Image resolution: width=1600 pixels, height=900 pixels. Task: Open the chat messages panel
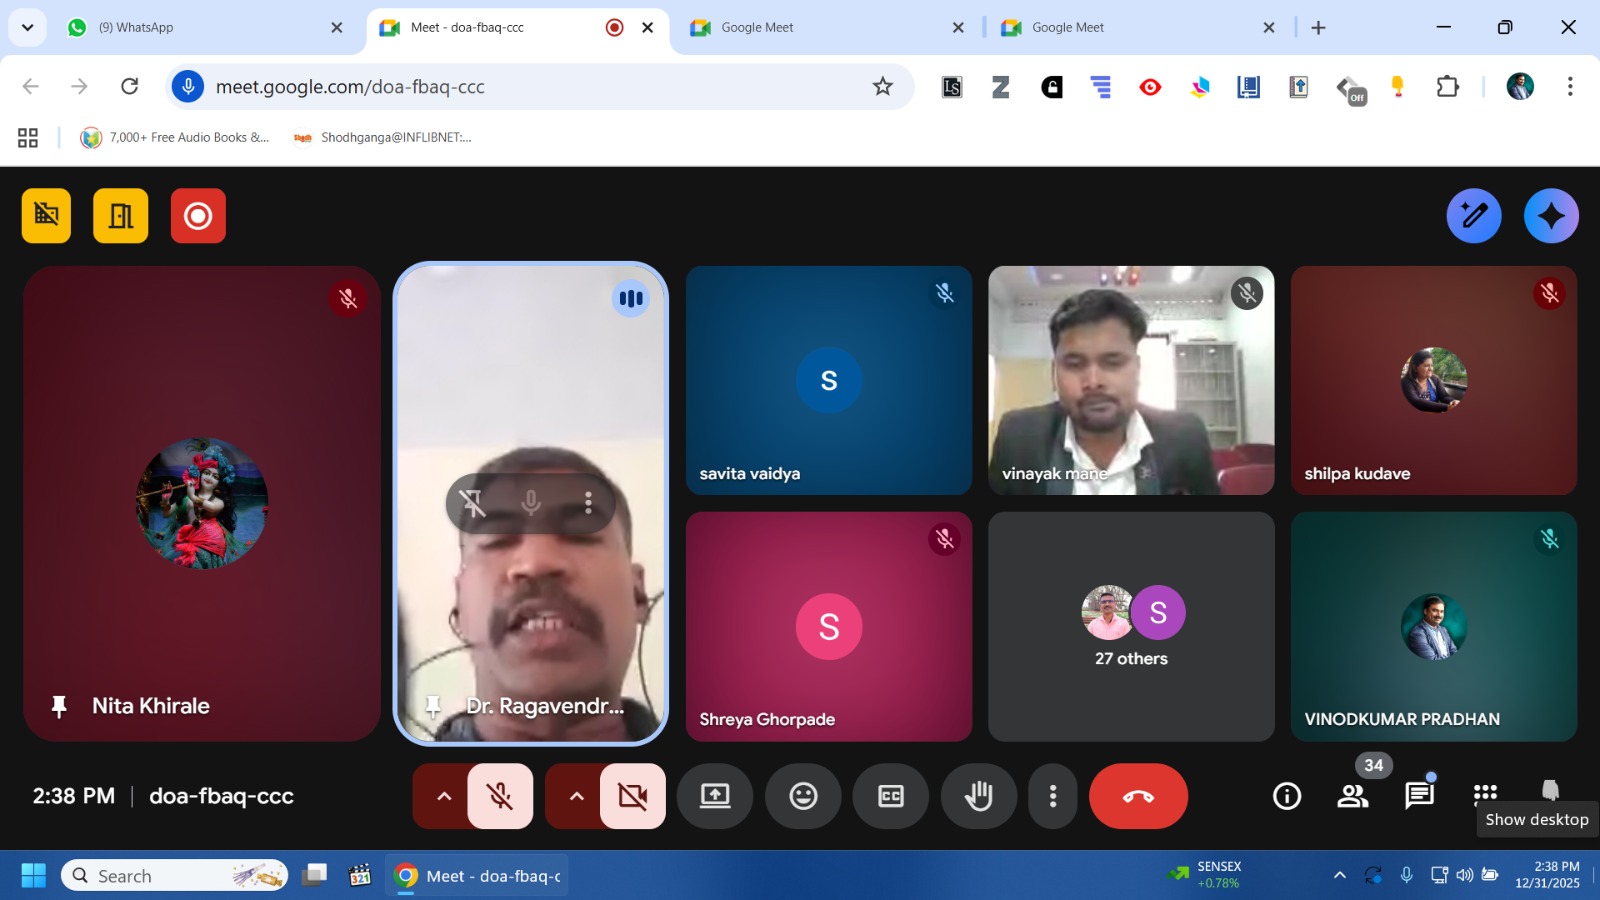(1419, 795)
